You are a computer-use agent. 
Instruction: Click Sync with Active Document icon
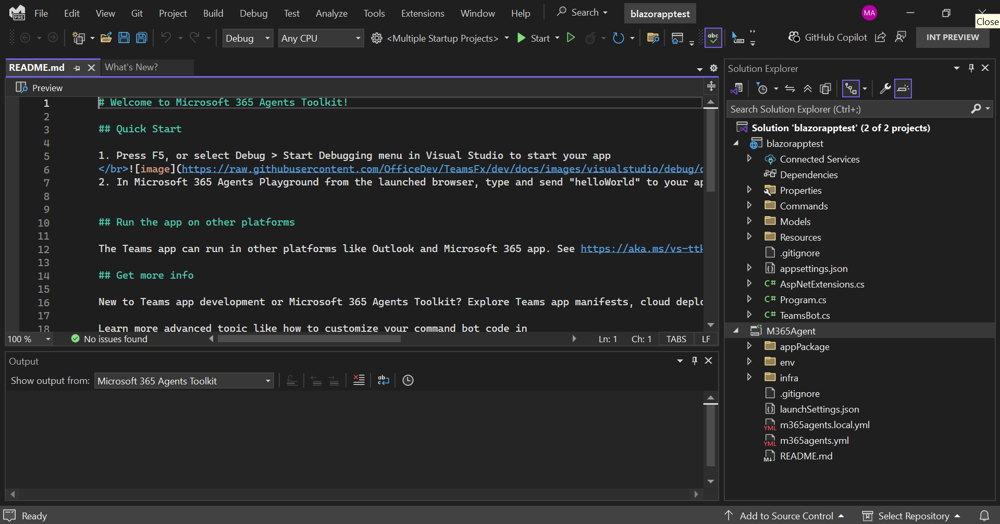790,89
